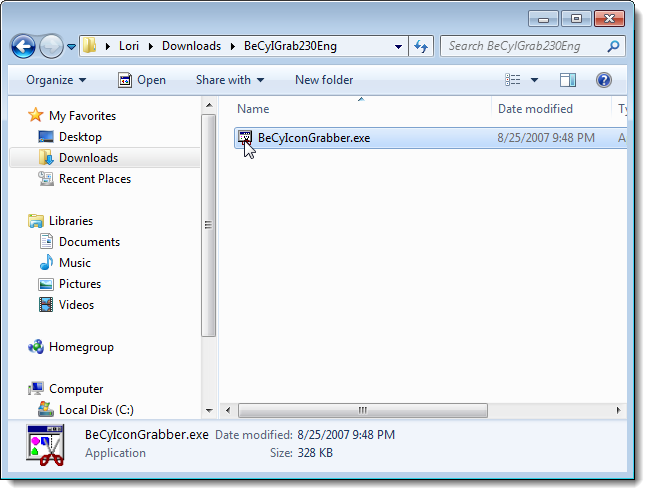This screenshot has height=495, width=650.
Task: Select BeCyIGrab230Eng in the address breadcrumb
Action: [290, 46]
